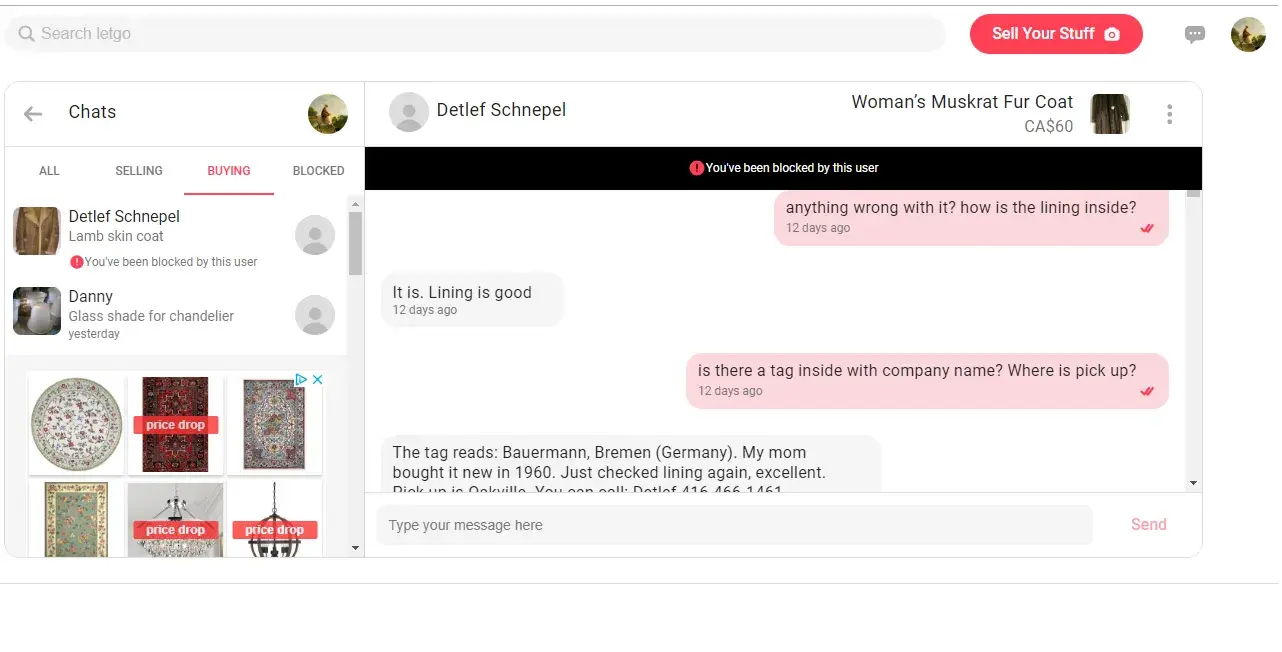Click the back arrow beside Chats
The width and height of the screenshot is (1282, 652).
[x=33, y=114]
